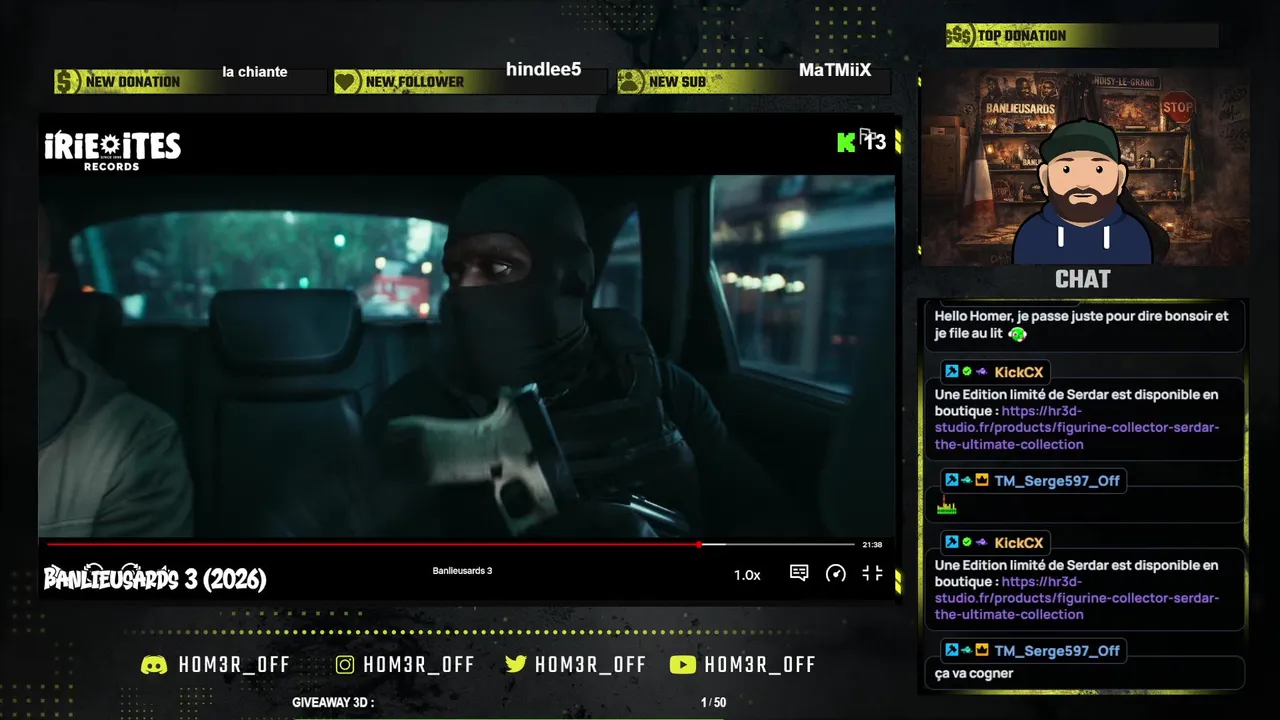
Task: Open the playback speed gauge icon
Action: (836, 573)
